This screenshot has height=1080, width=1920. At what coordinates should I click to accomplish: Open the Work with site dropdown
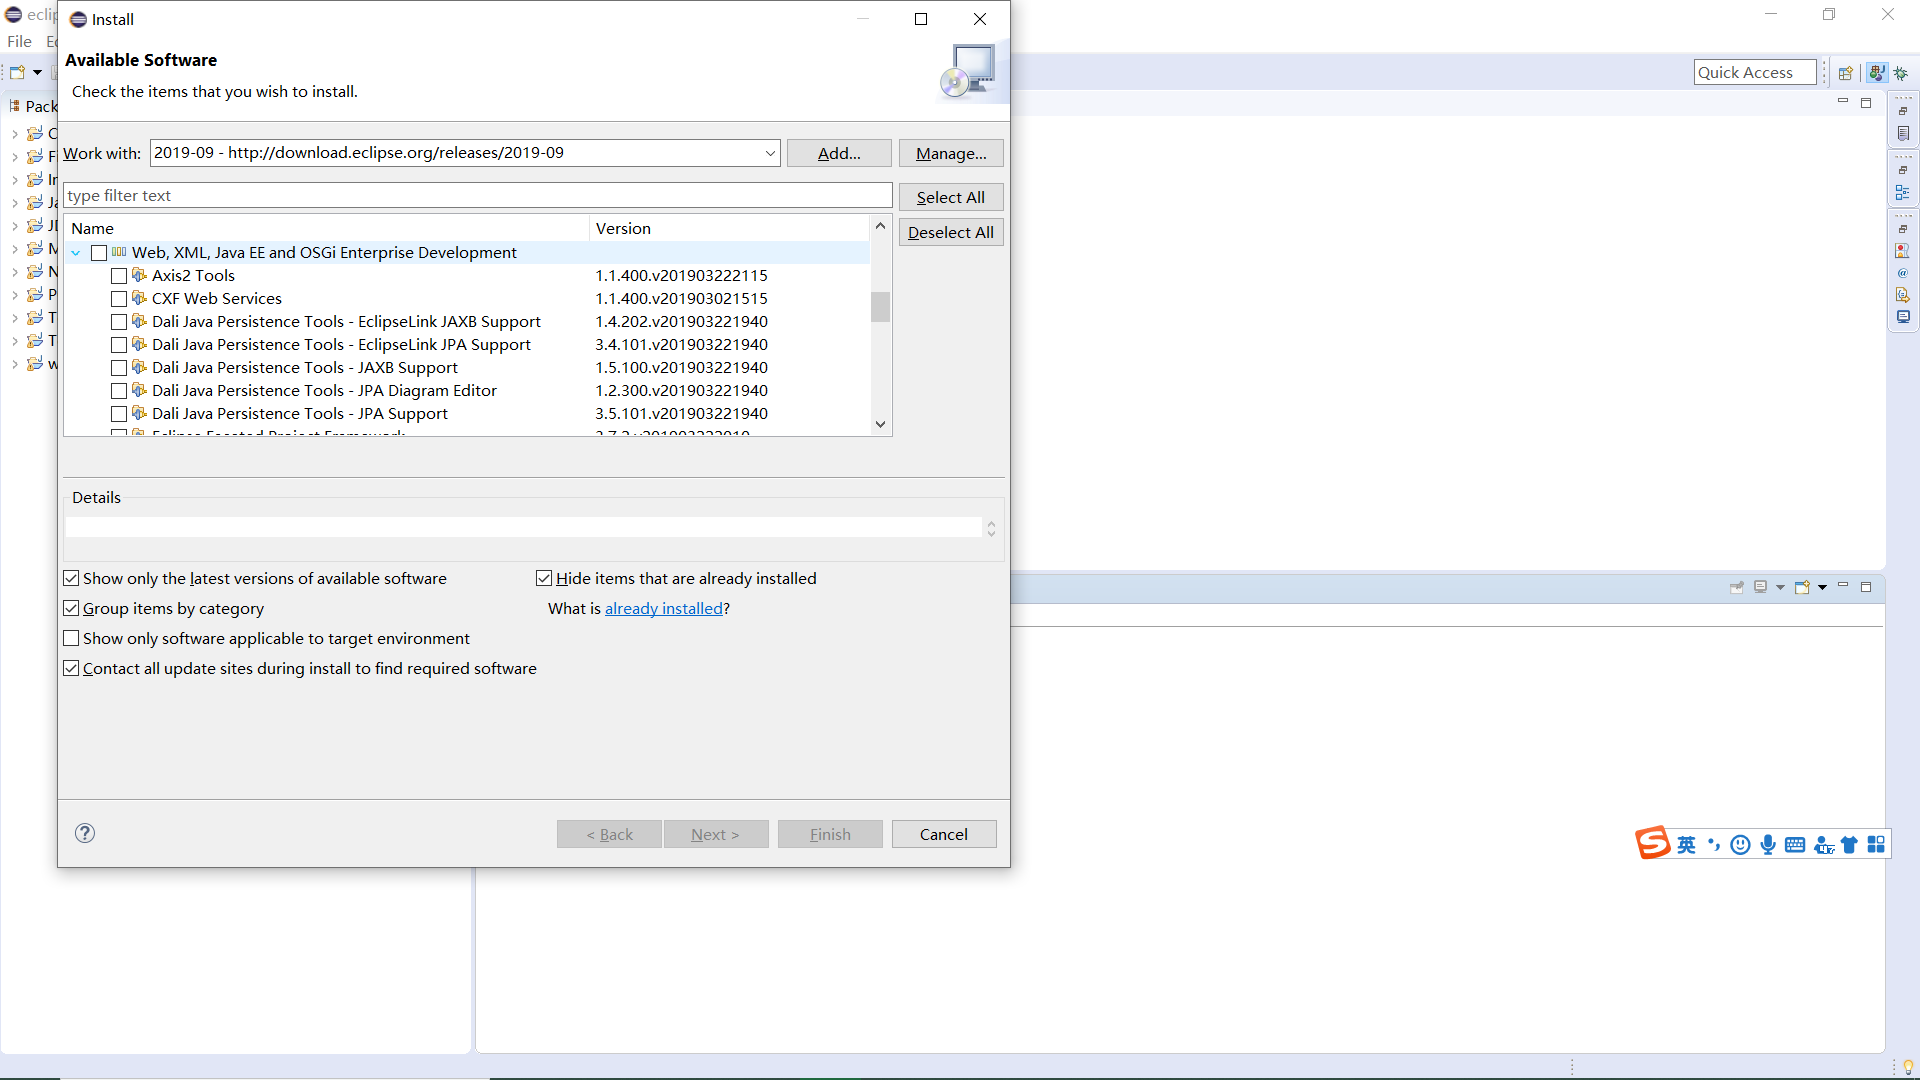pos(767,152)
